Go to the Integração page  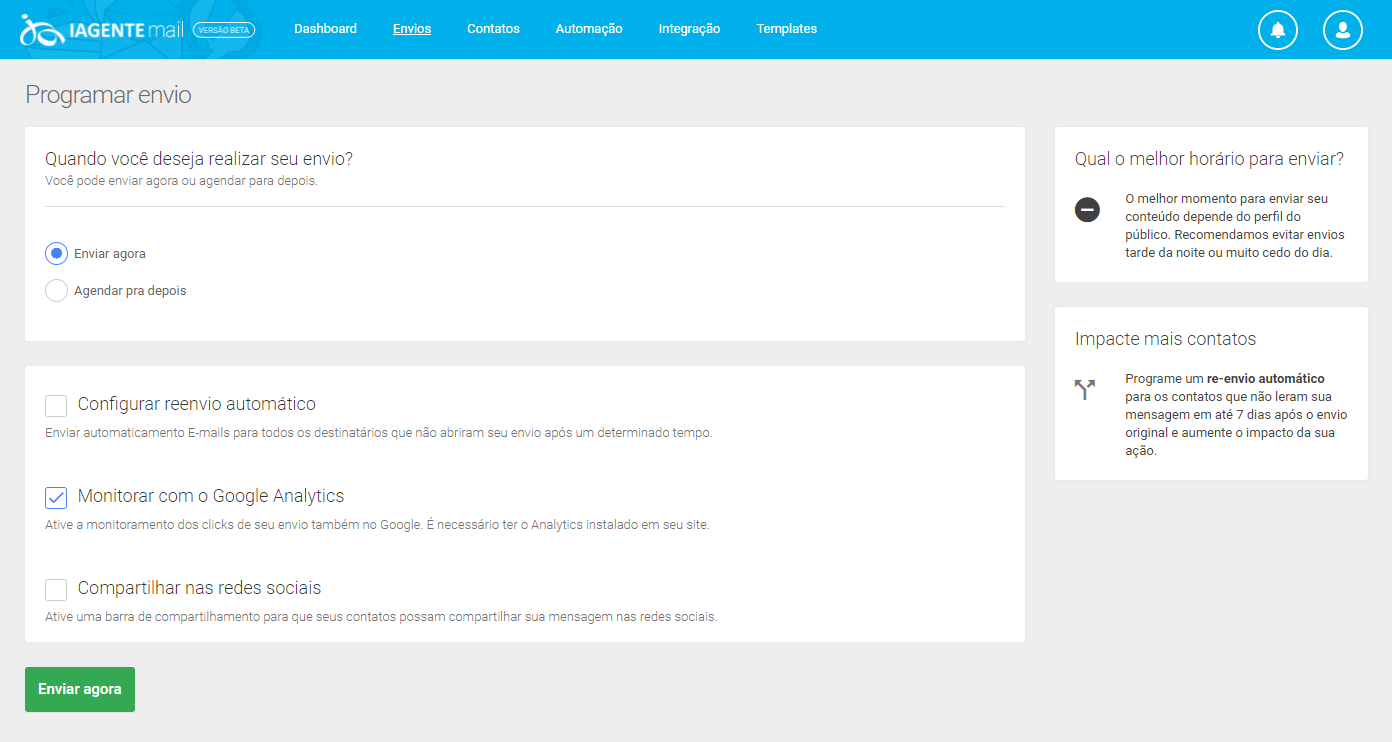tap(689, 29)
